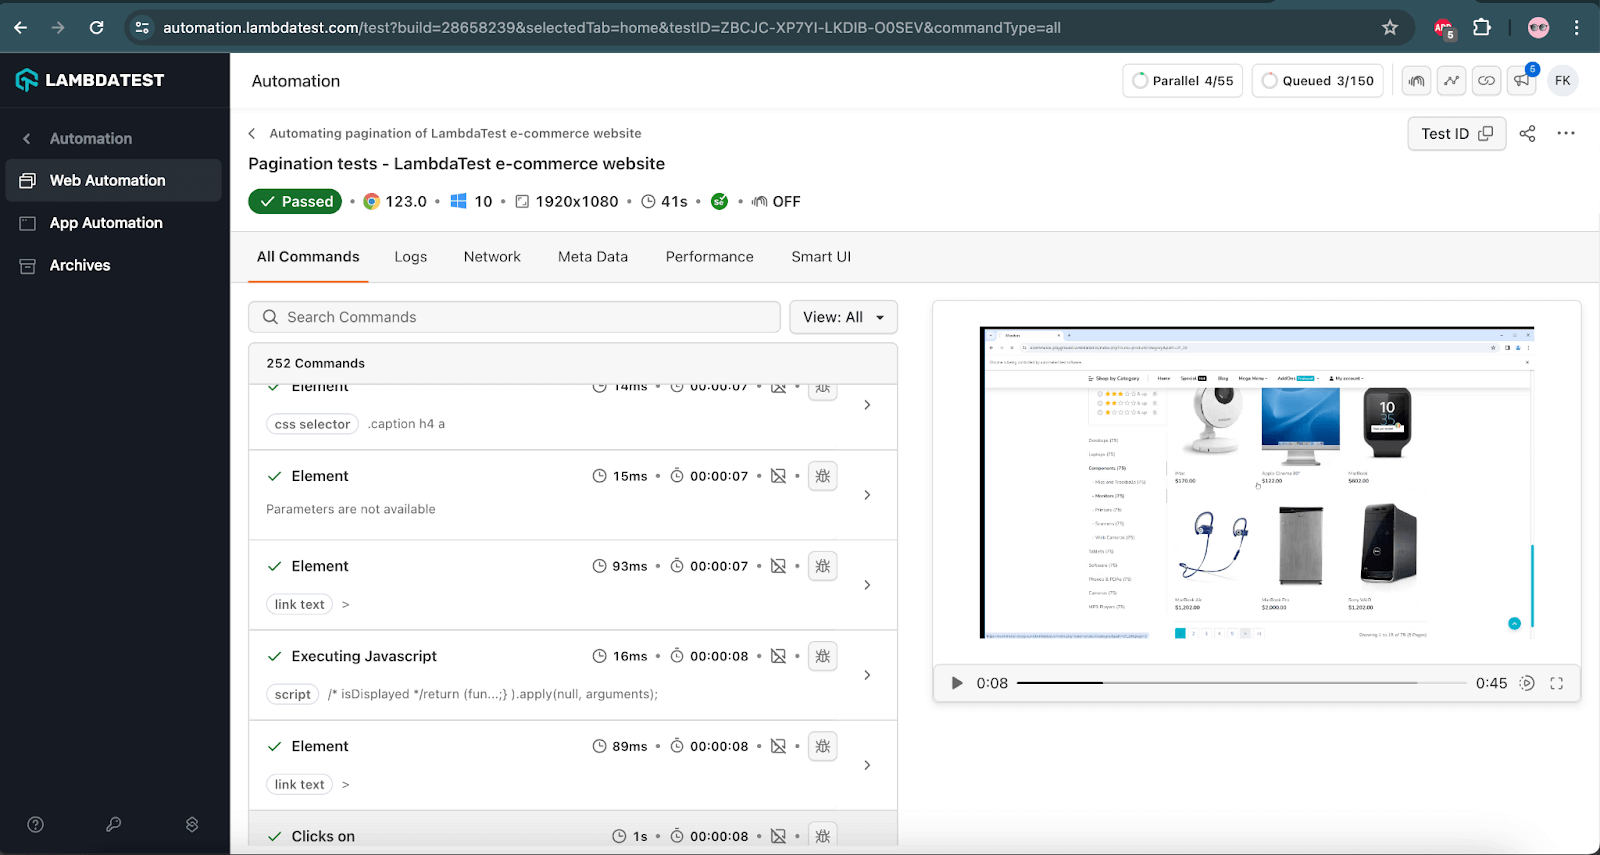This screenshot has height=855, width=1600.
Task: Go back in the browser
Action: (x=21, y=28)
